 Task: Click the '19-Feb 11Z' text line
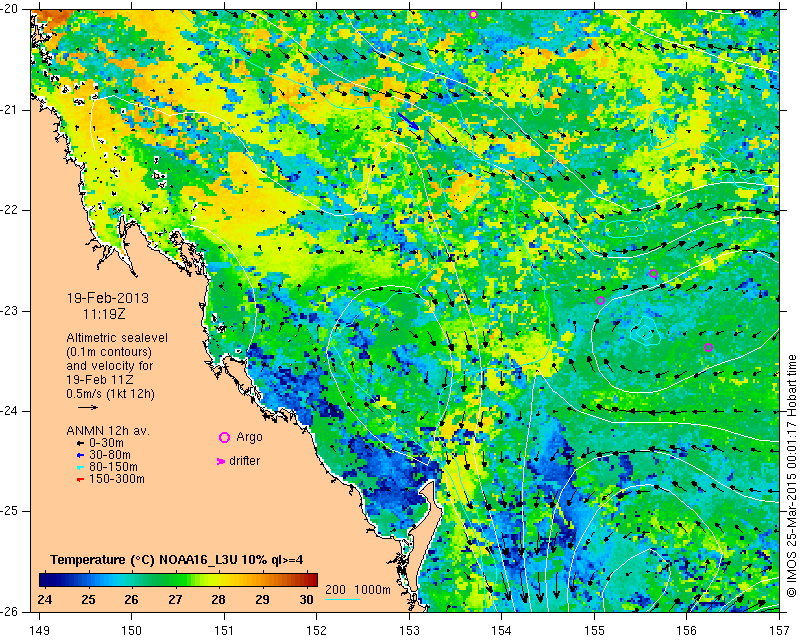click(x=98, y=380)
